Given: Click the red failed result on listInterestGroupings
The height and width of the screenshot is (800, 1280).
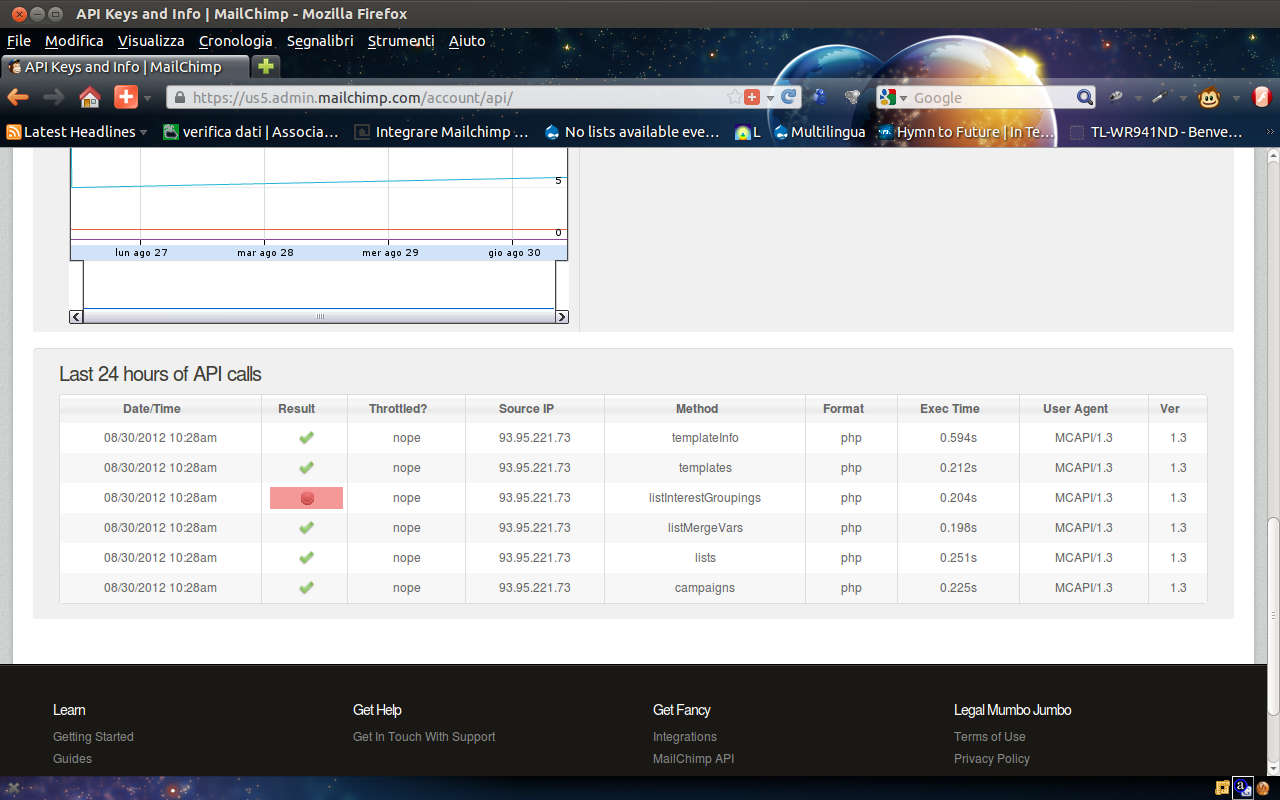Looking at the screenshot, I should click(x=306, y=497).
